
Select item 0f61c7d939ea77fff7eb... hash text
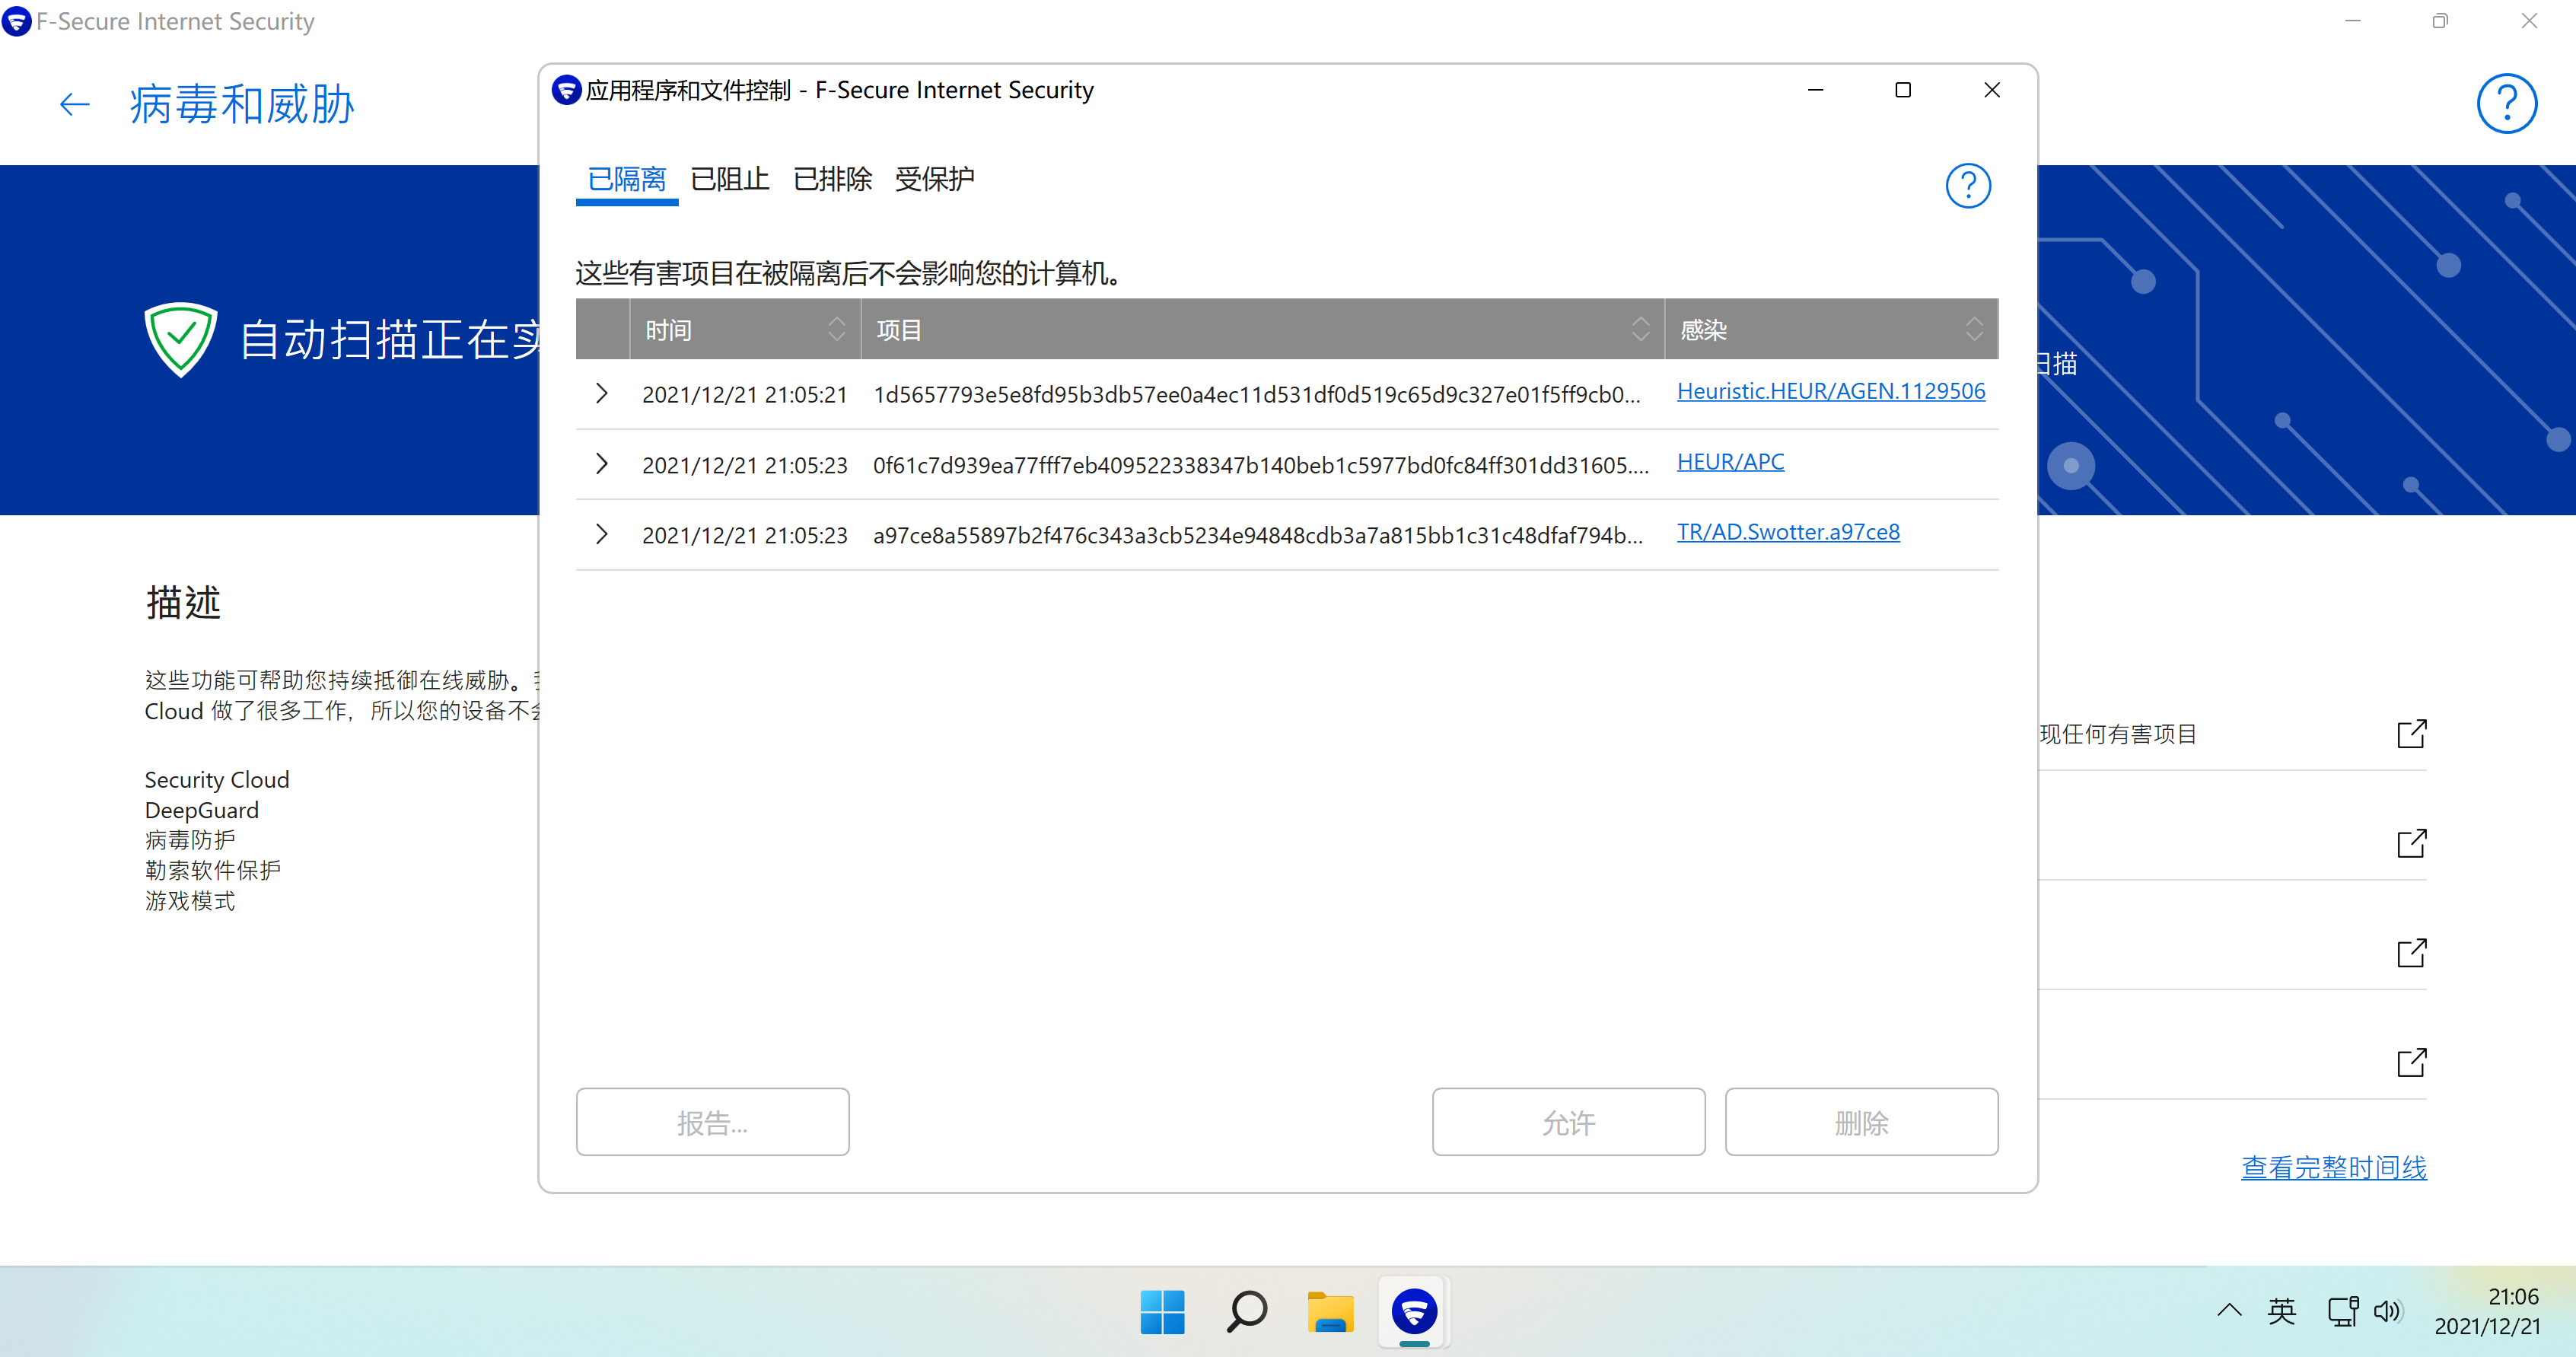tap(1260, 465)
